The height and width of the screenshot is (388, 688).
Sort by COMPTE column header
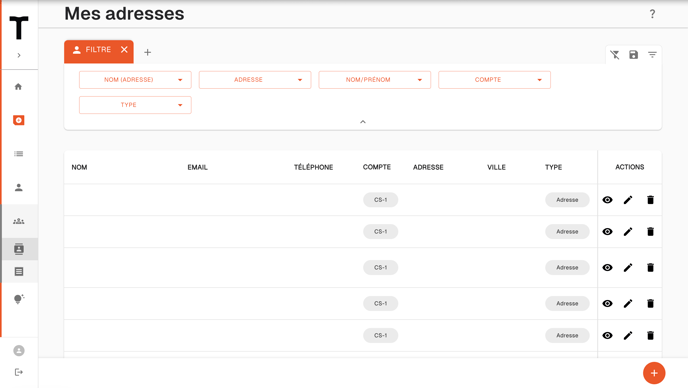[x=376, y=167]
